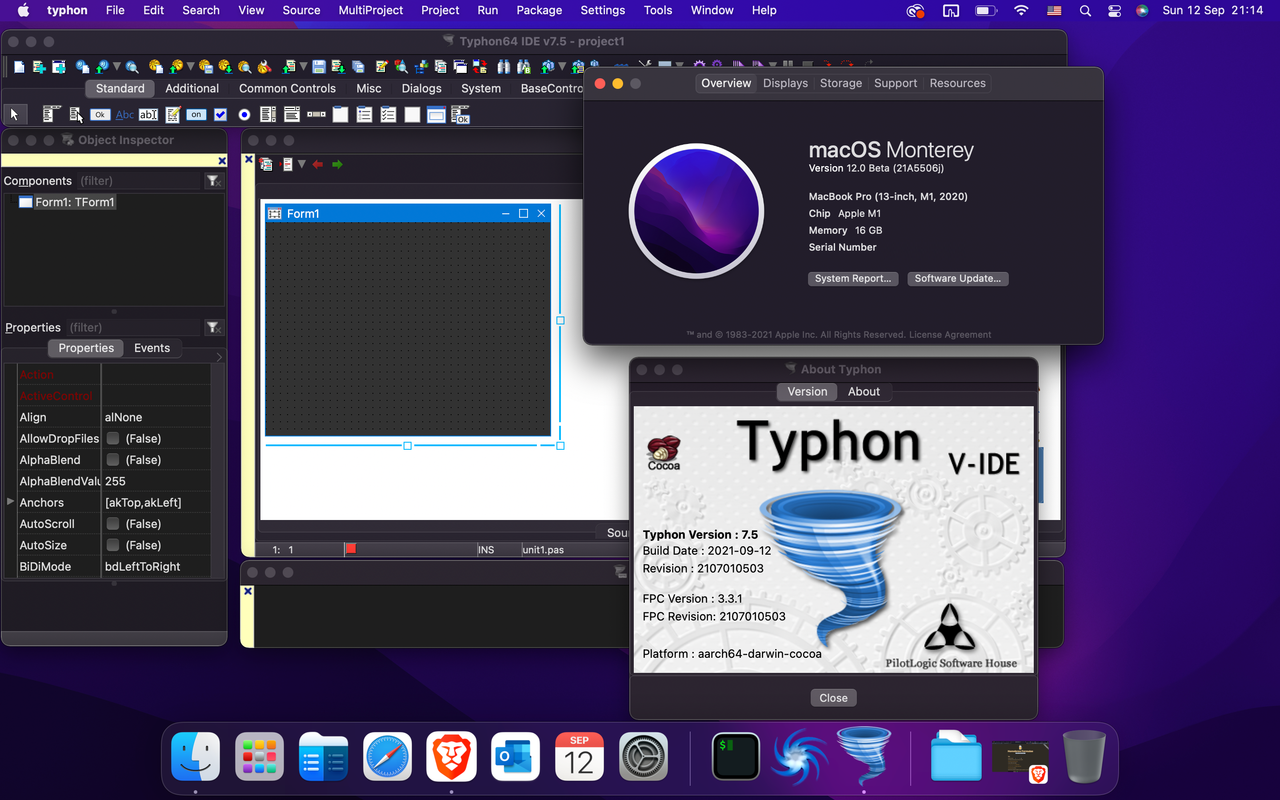Open the License Agreement link
Screen dimensions: 1280x800
click(x=950, y=335)
